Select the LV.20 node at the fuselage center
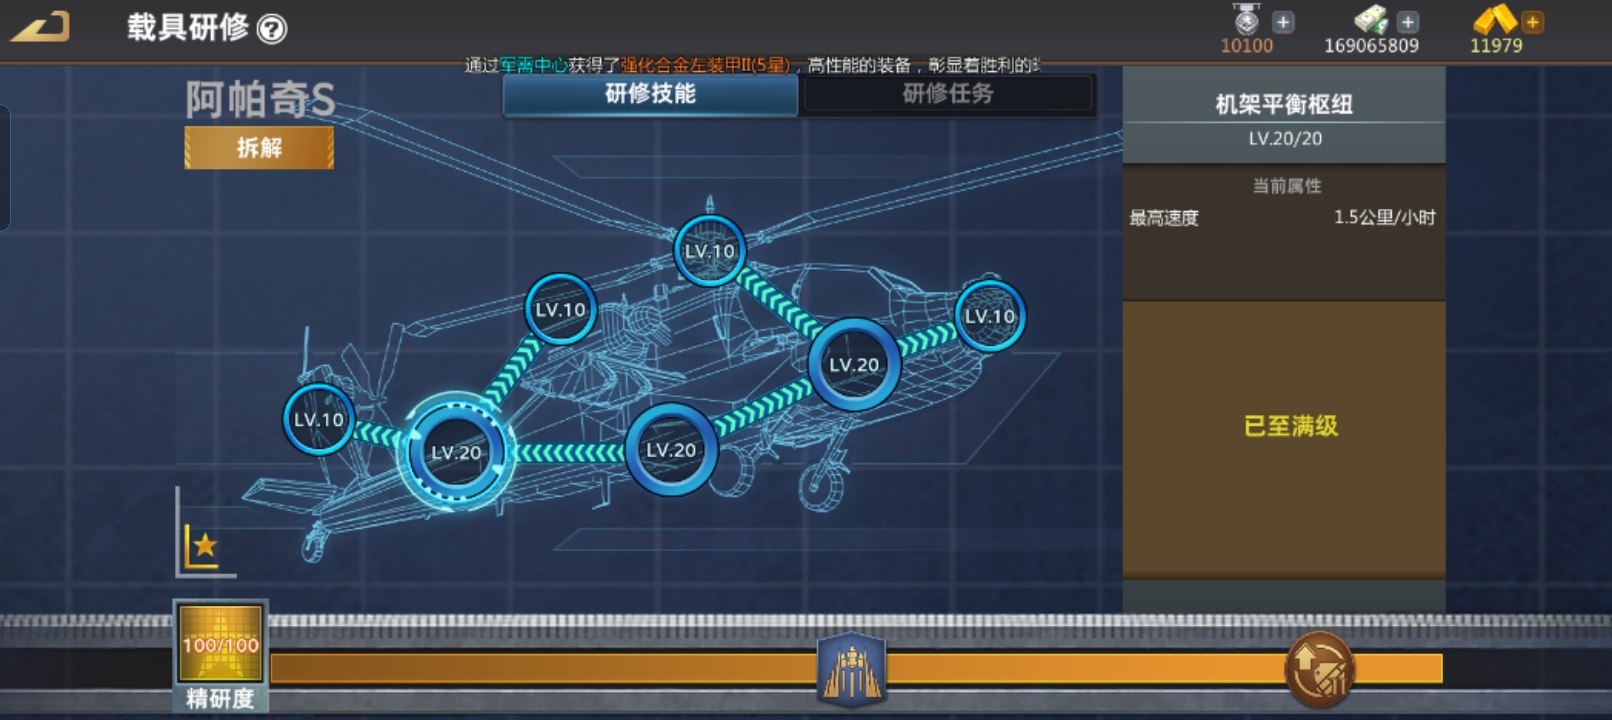 click(x=671, y=450)
